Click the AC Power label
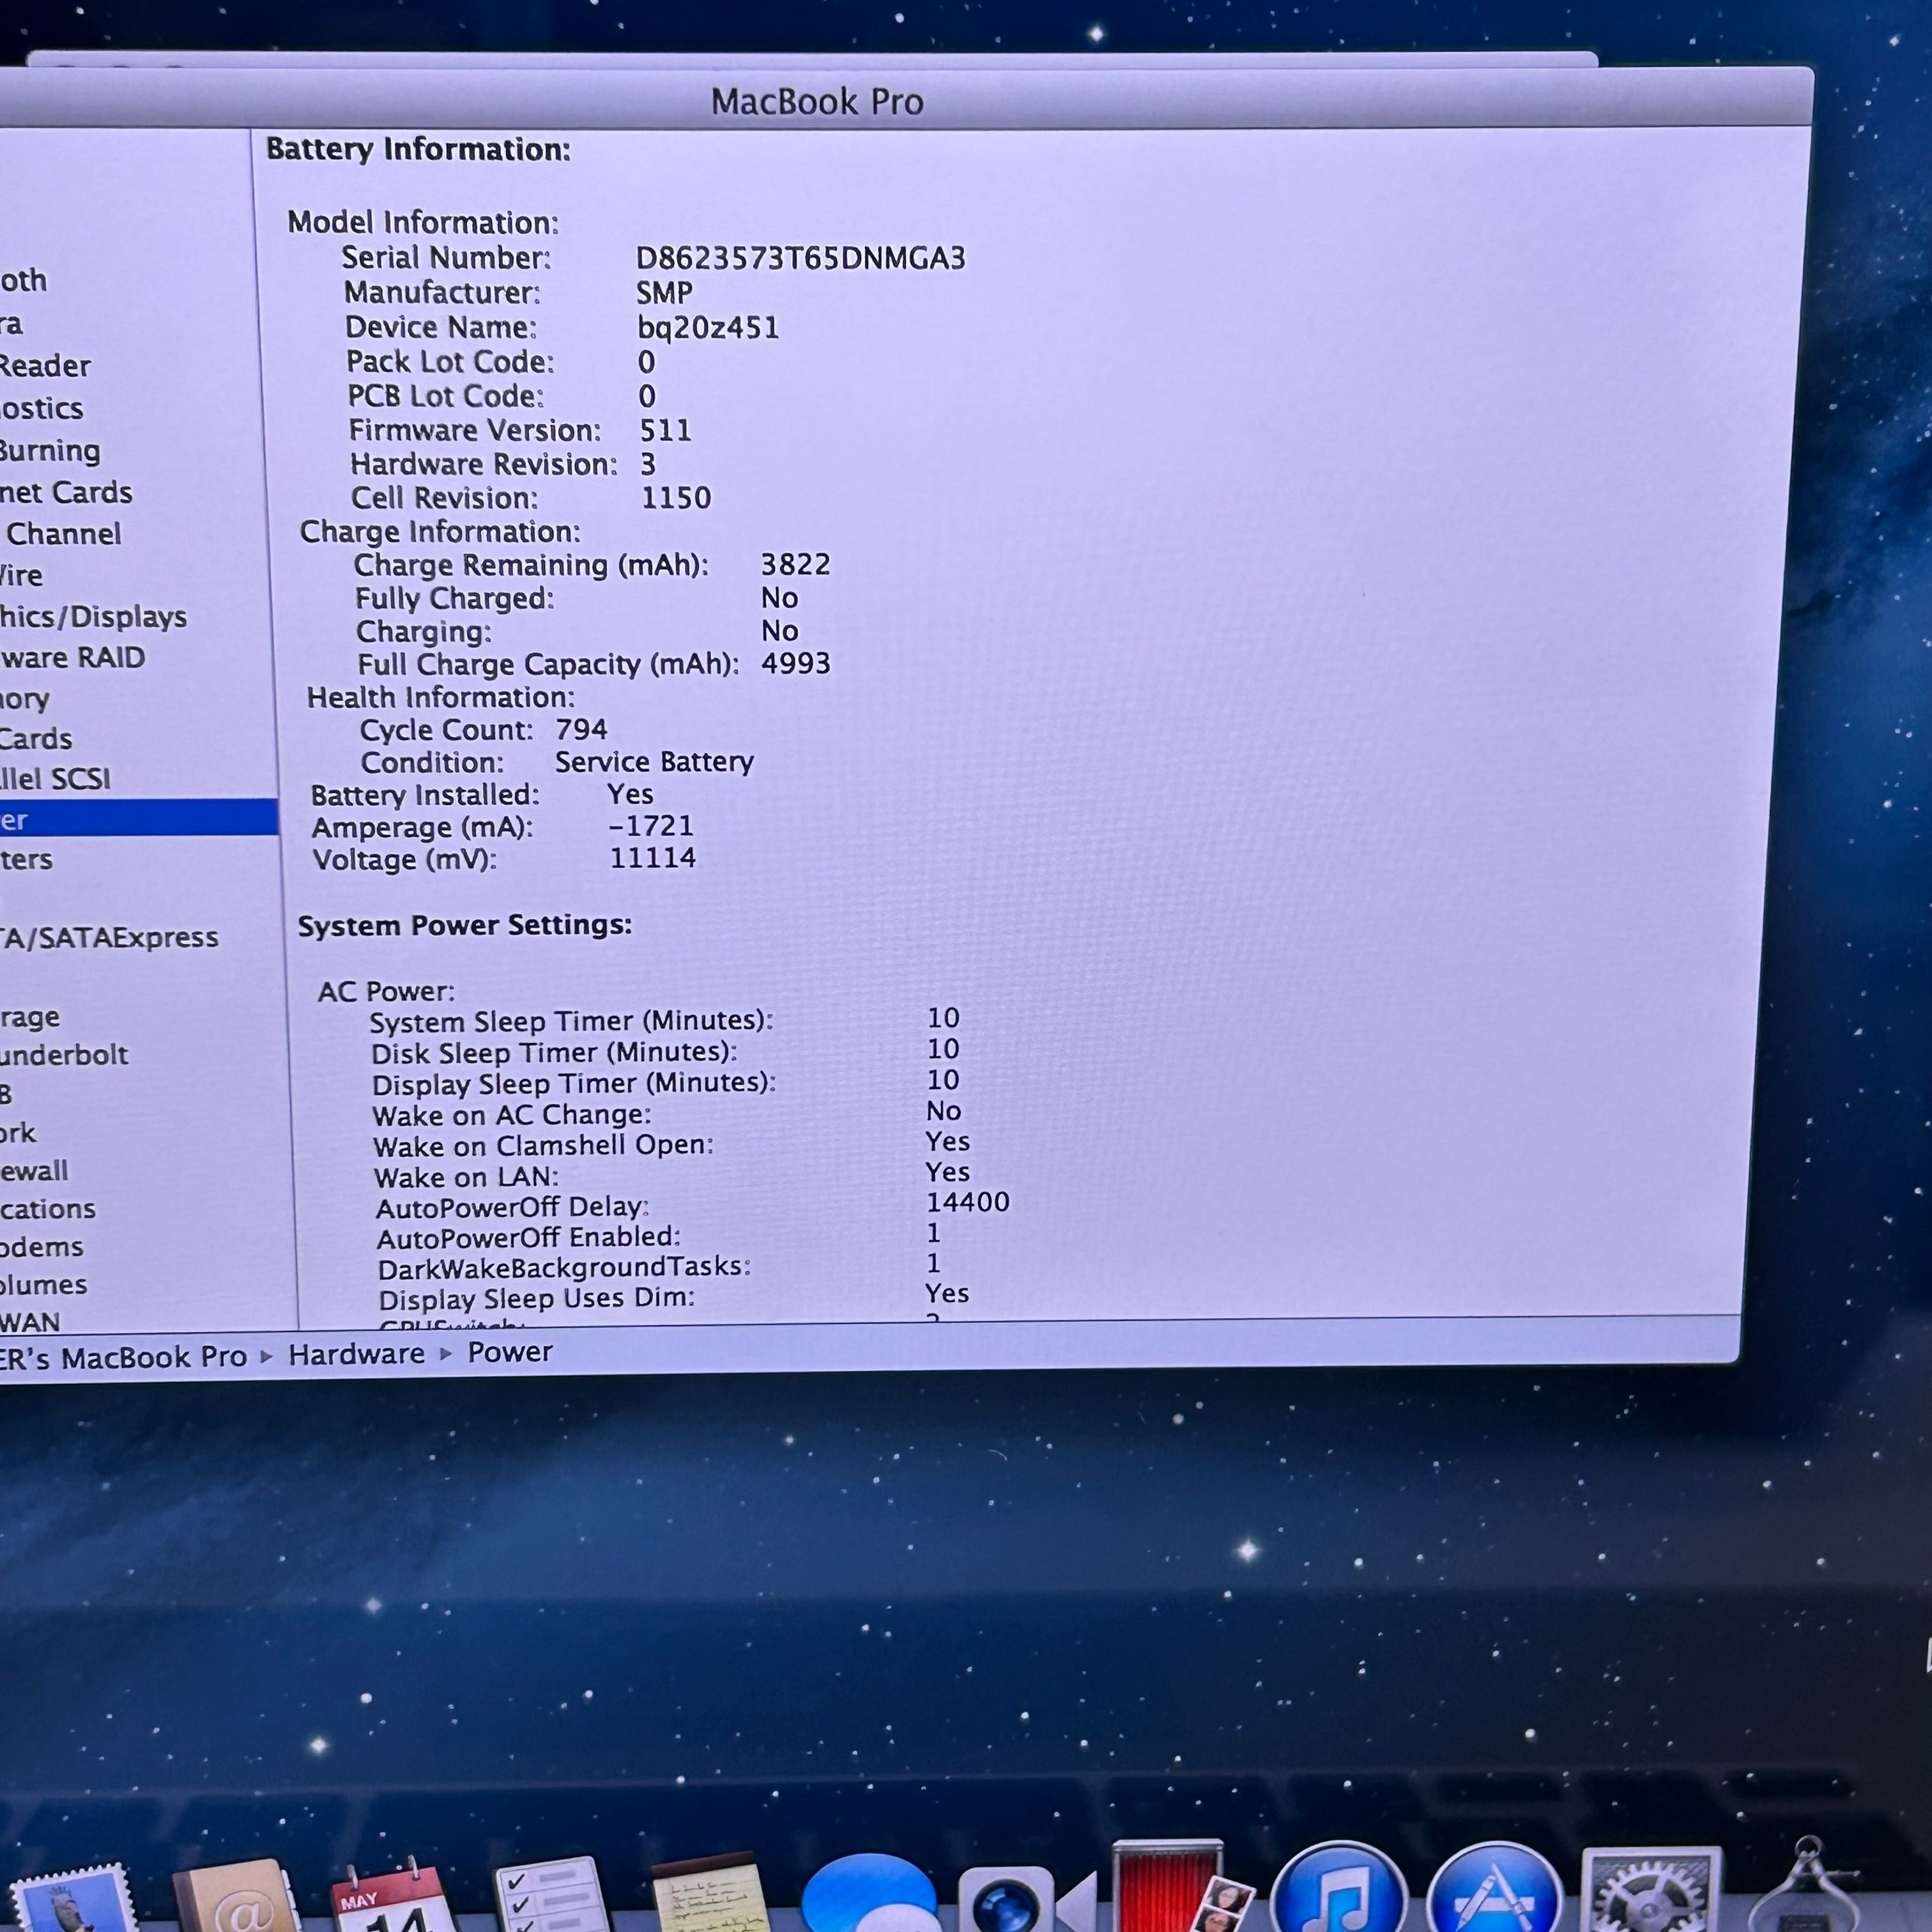1932x1932 pixels. [386, 991]
